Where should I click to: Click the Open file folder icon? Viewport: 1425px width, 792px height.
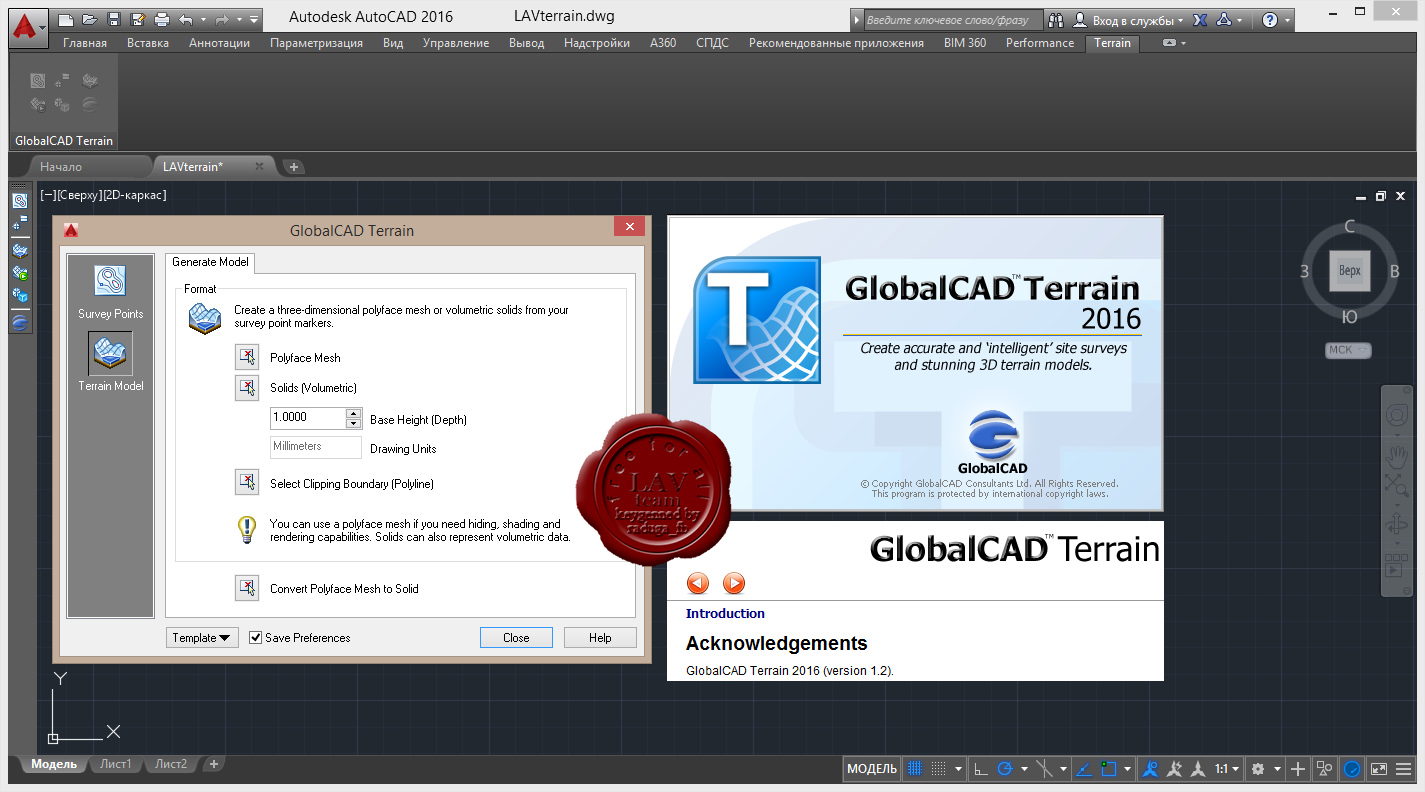point(90,19)
